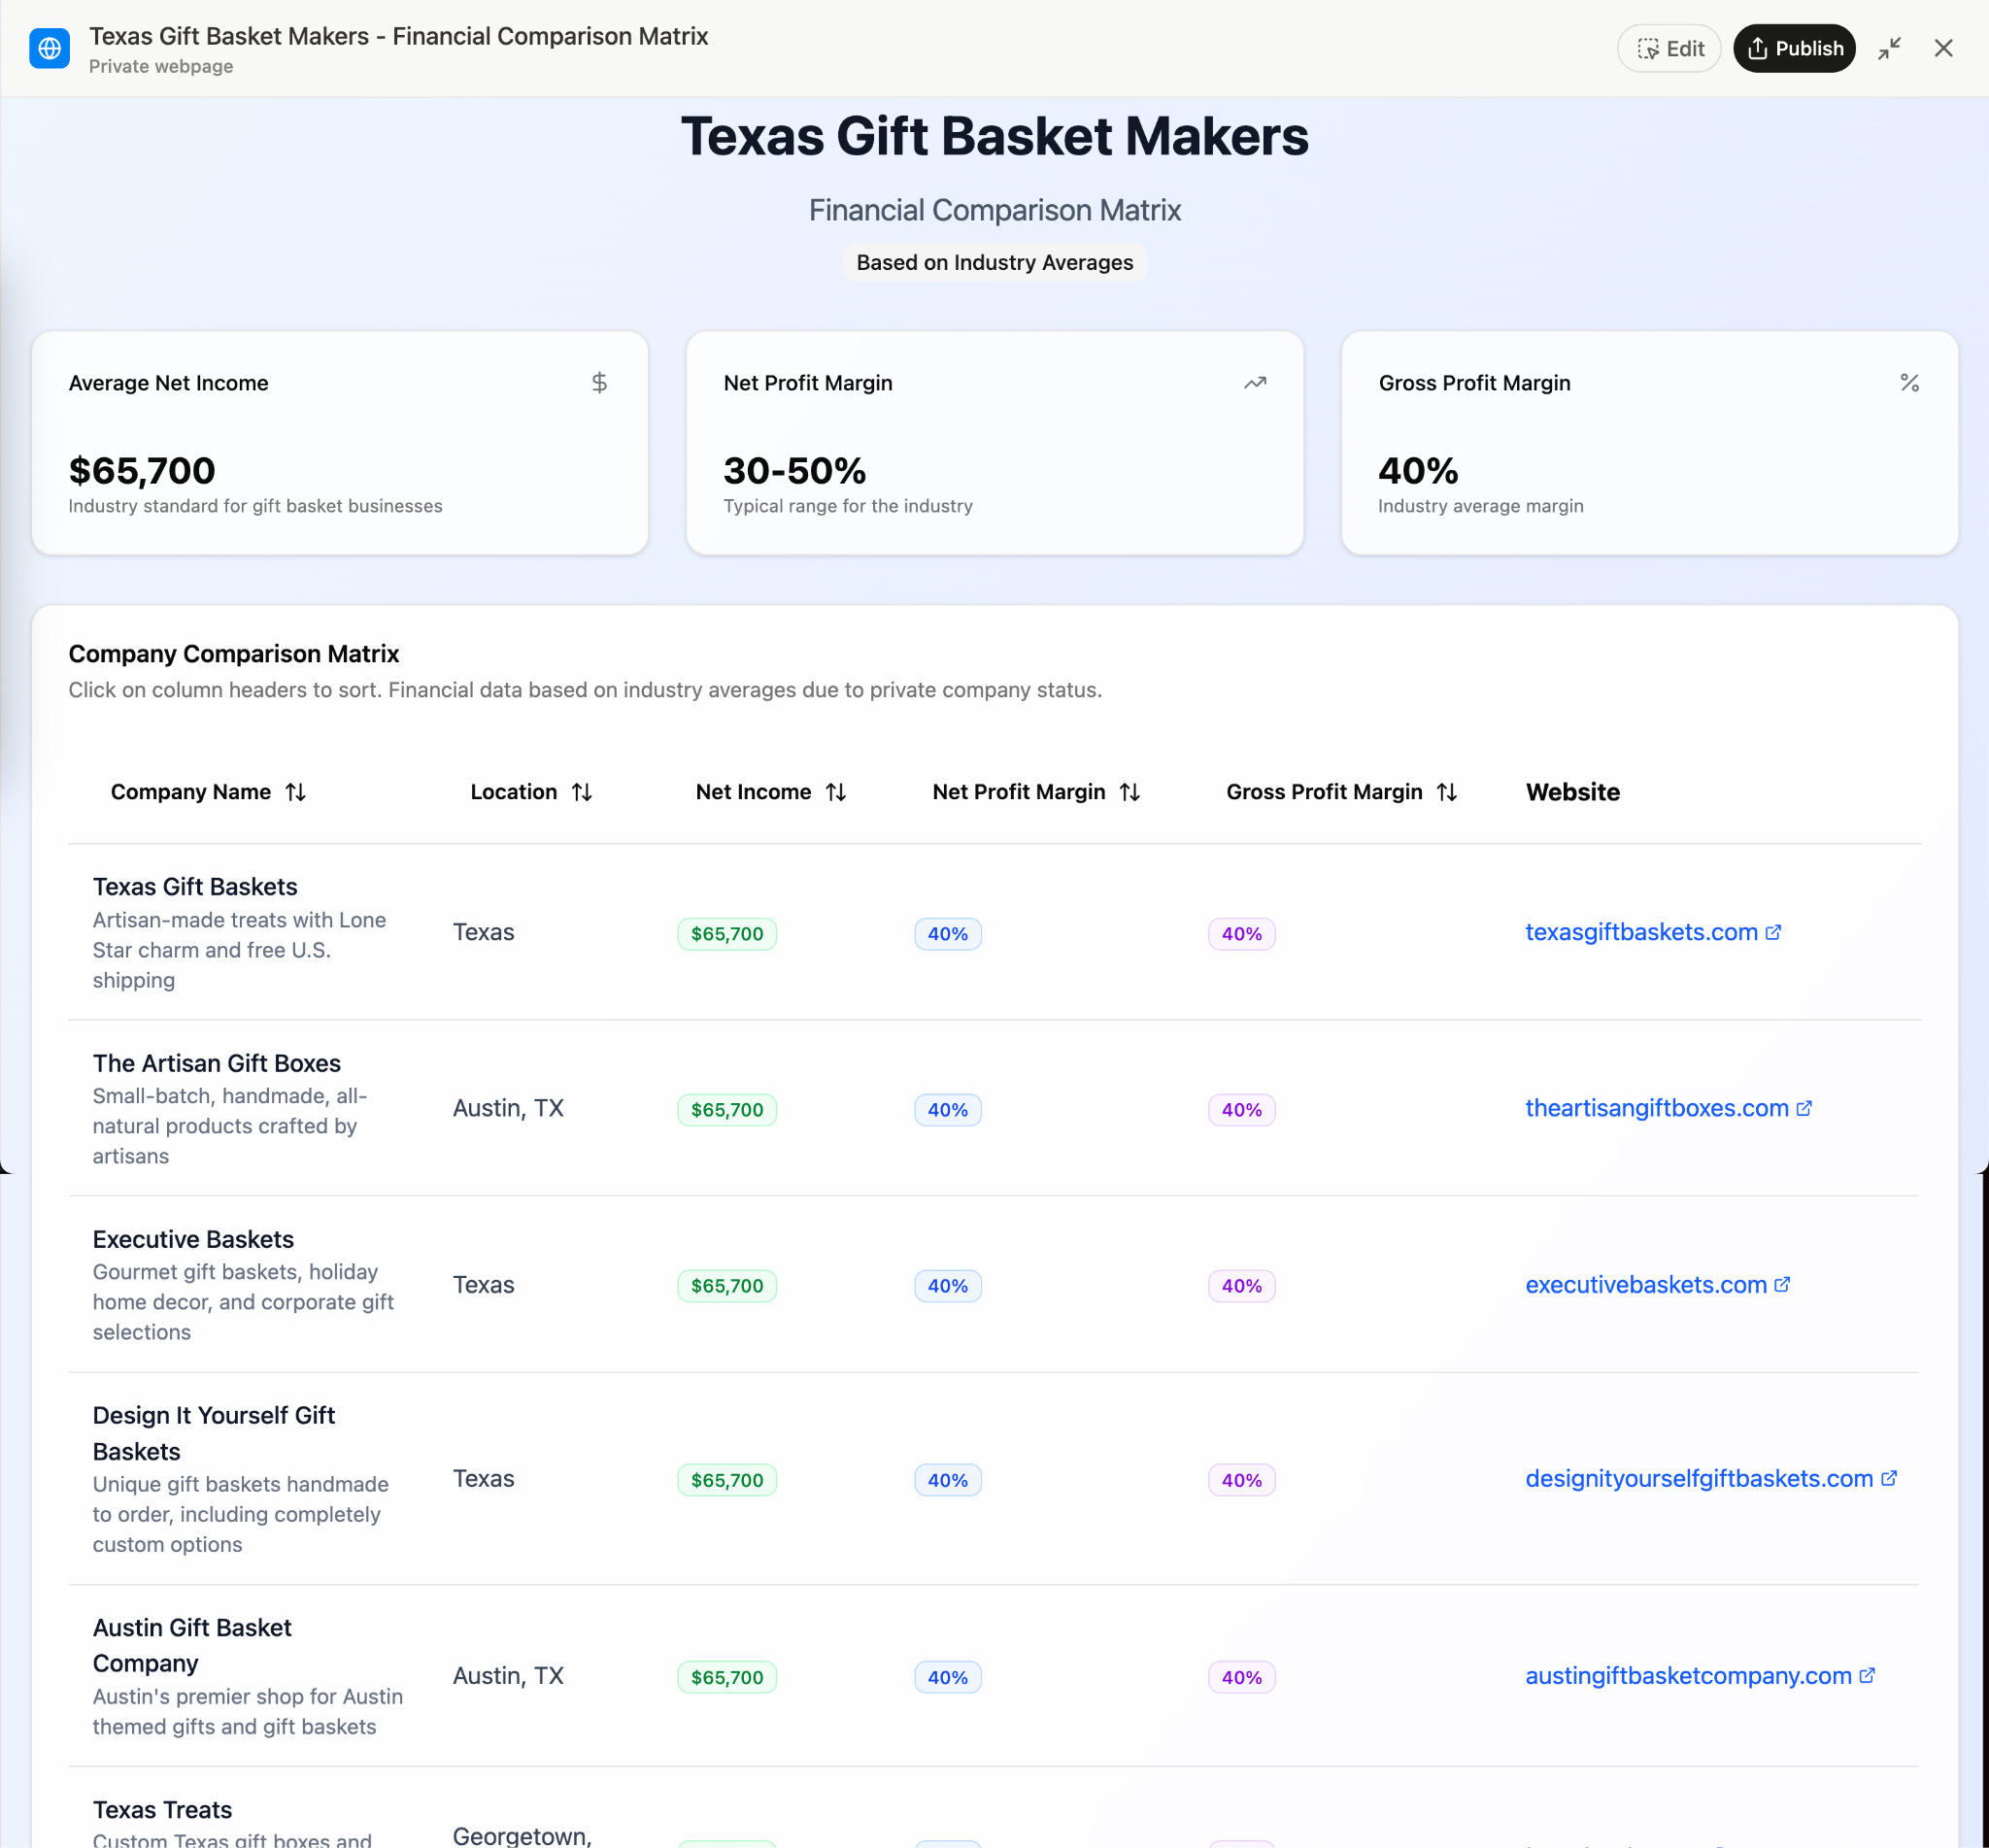
Task: Click The Artisan Gift Boxes company name
Action: pyautogui.click(x=216, y=1063)
